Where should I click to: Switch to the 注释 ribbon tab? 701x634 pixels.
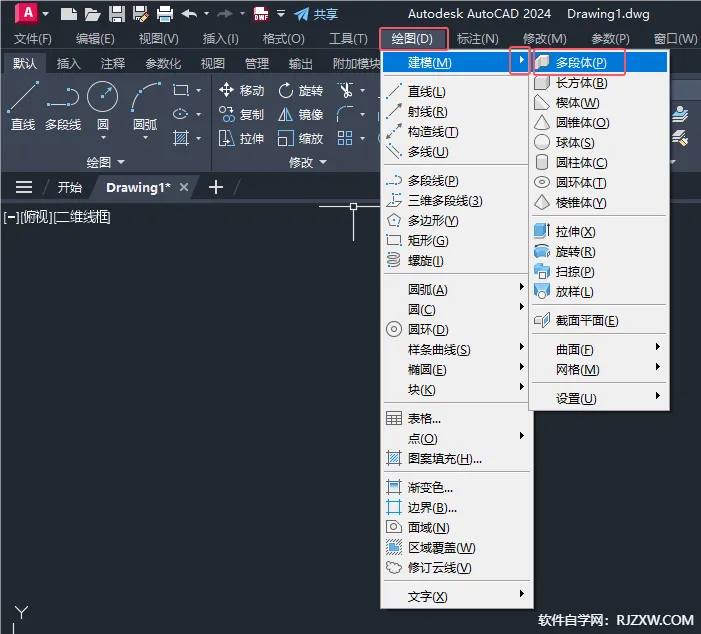[113, 64]
